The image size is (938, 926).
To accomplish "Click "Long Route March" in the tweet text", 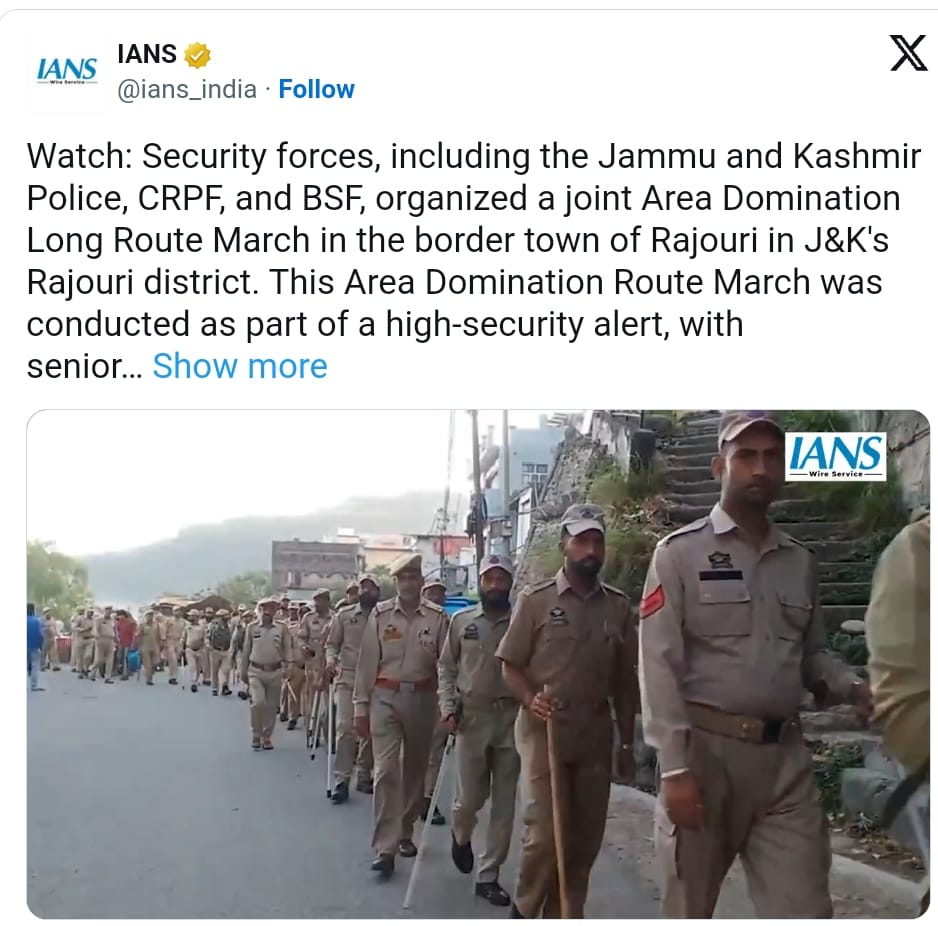I will [x=168, y=240].
